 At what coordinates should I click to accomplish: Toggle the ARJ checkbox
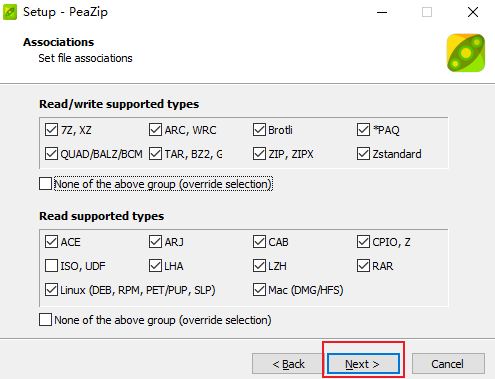[x=155, y=242]
